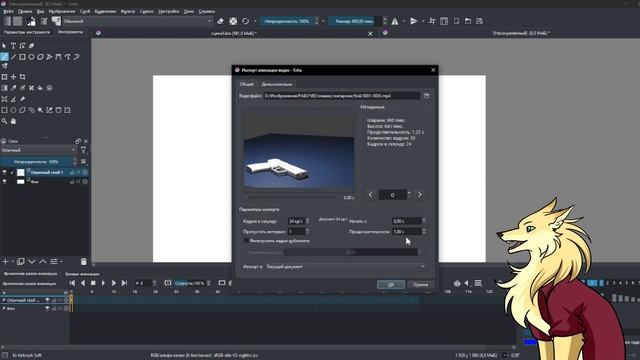Toggle timeline visibility eye for 'Обычный слой' row
The image size is (640, 360).
tap(47, 300)
